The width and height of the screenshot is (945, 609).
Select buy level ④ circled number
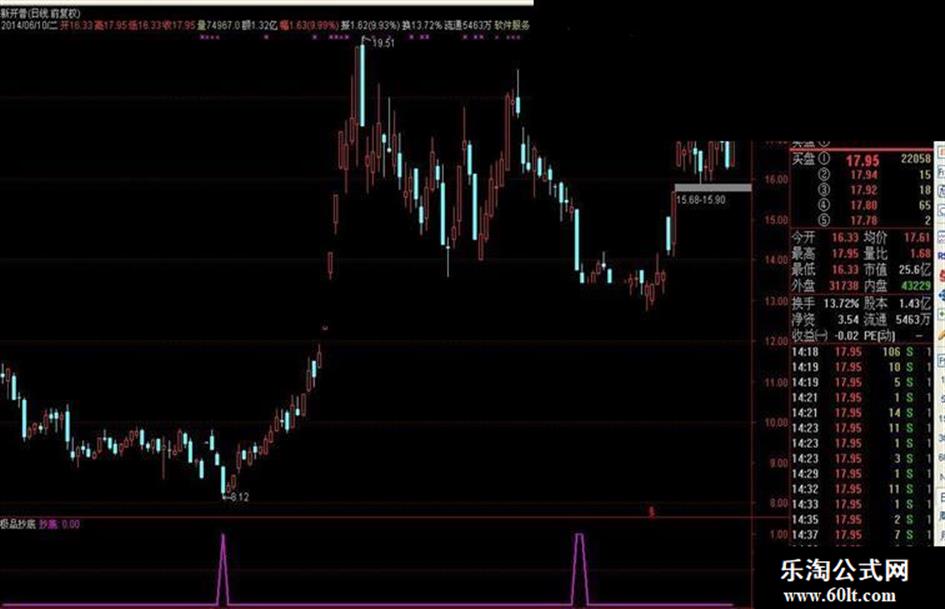pos(824,205)
